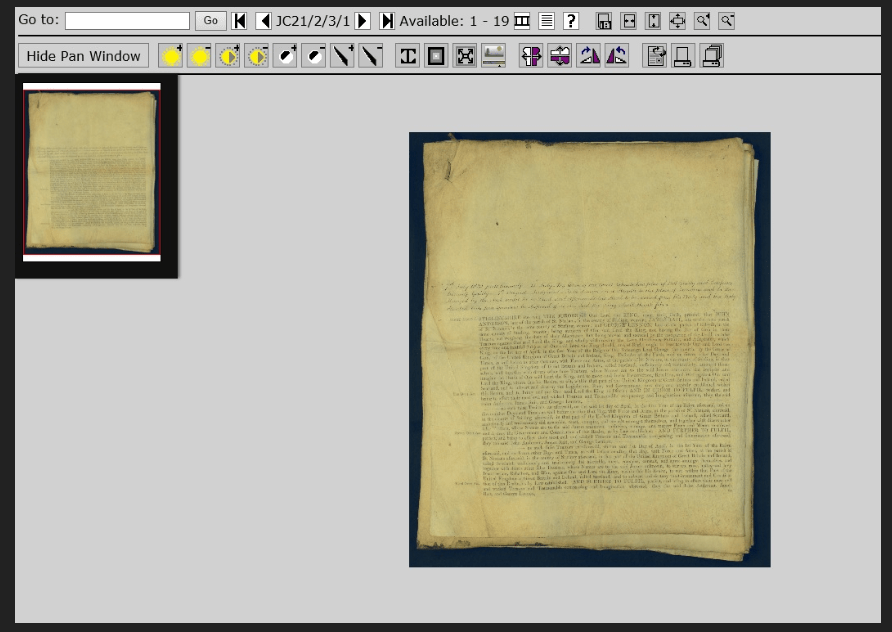The width and height of the screenshot is (892, 632).
Task: Click the decrease brightness sun icon
Action: pyautogui.click(x=200, y=56)
